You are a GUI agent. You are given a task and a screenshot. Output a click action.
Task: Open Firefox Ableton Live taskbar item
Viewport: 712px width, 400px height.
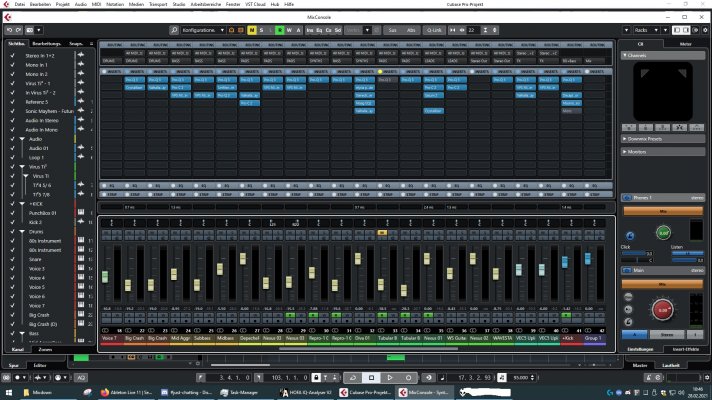tap(126, 392)
